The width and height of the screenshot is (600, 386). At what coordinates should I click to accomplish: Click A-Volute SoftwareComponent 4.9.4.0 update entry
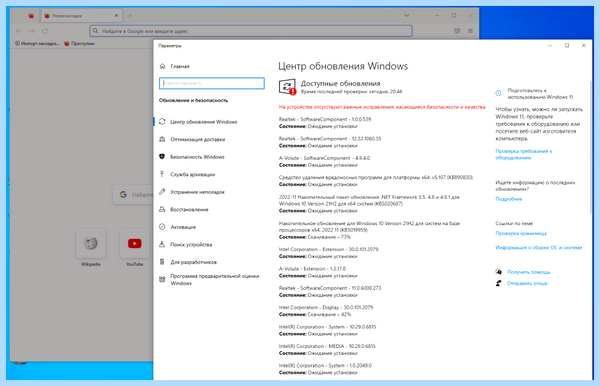tap(324, 161)
